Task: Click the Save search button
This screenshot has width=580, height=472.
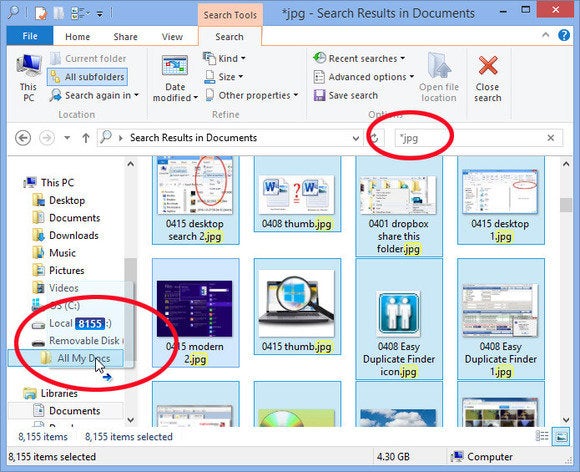Action: point(345,95)
